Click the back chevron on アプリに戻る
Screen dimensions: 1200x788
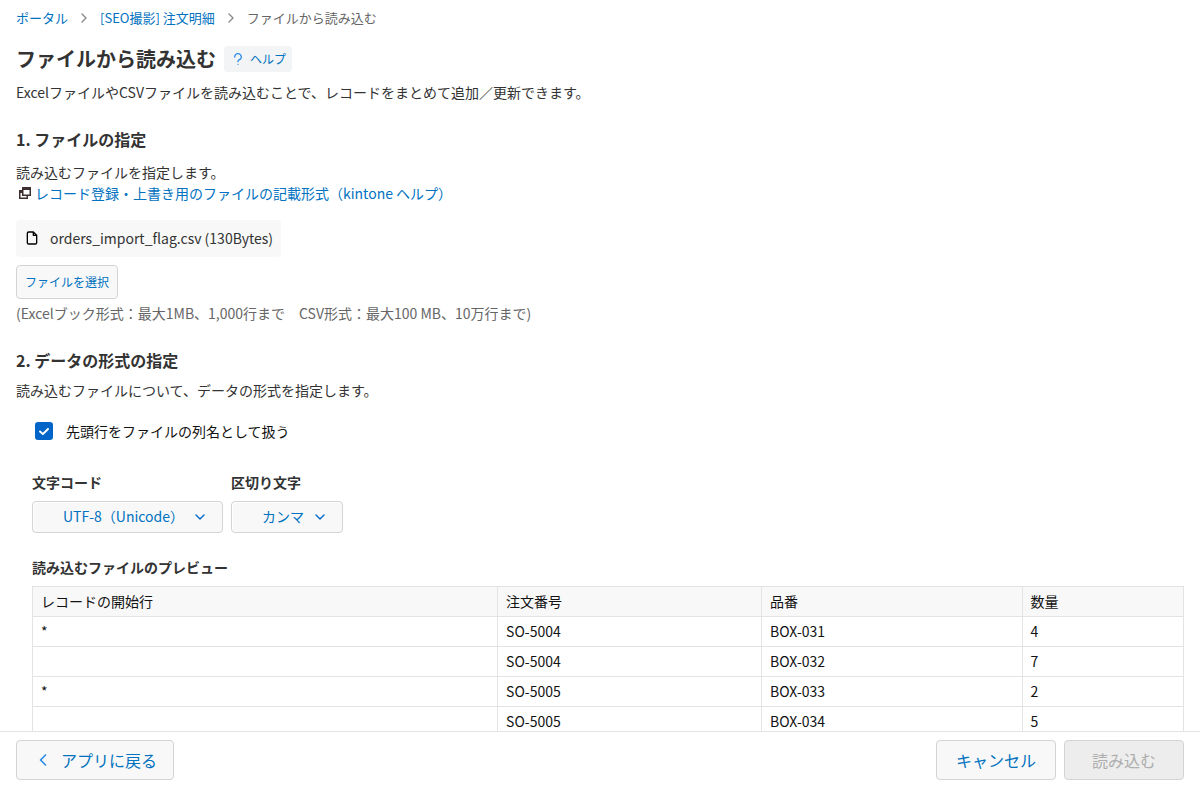tap(43, 760)
